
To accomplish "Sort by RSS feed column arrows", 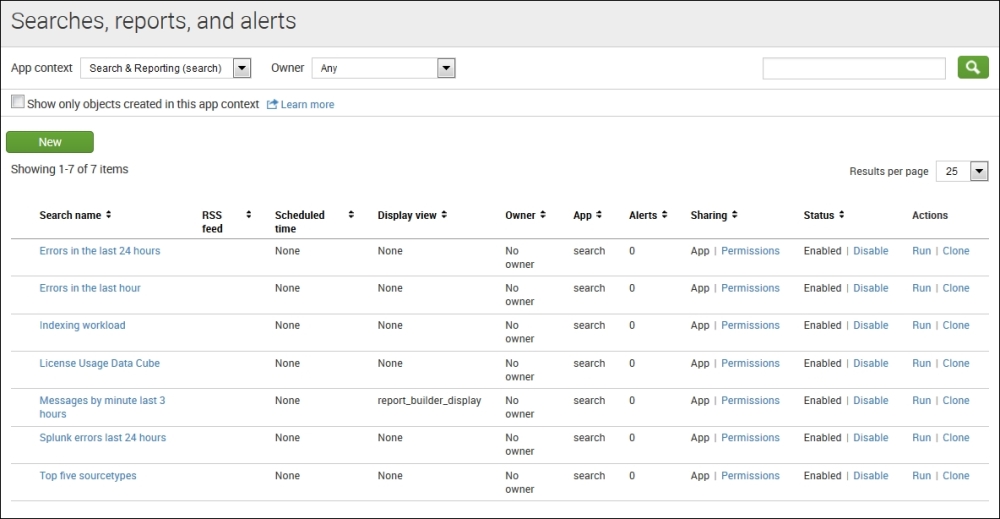I will (x=248, y=215).
